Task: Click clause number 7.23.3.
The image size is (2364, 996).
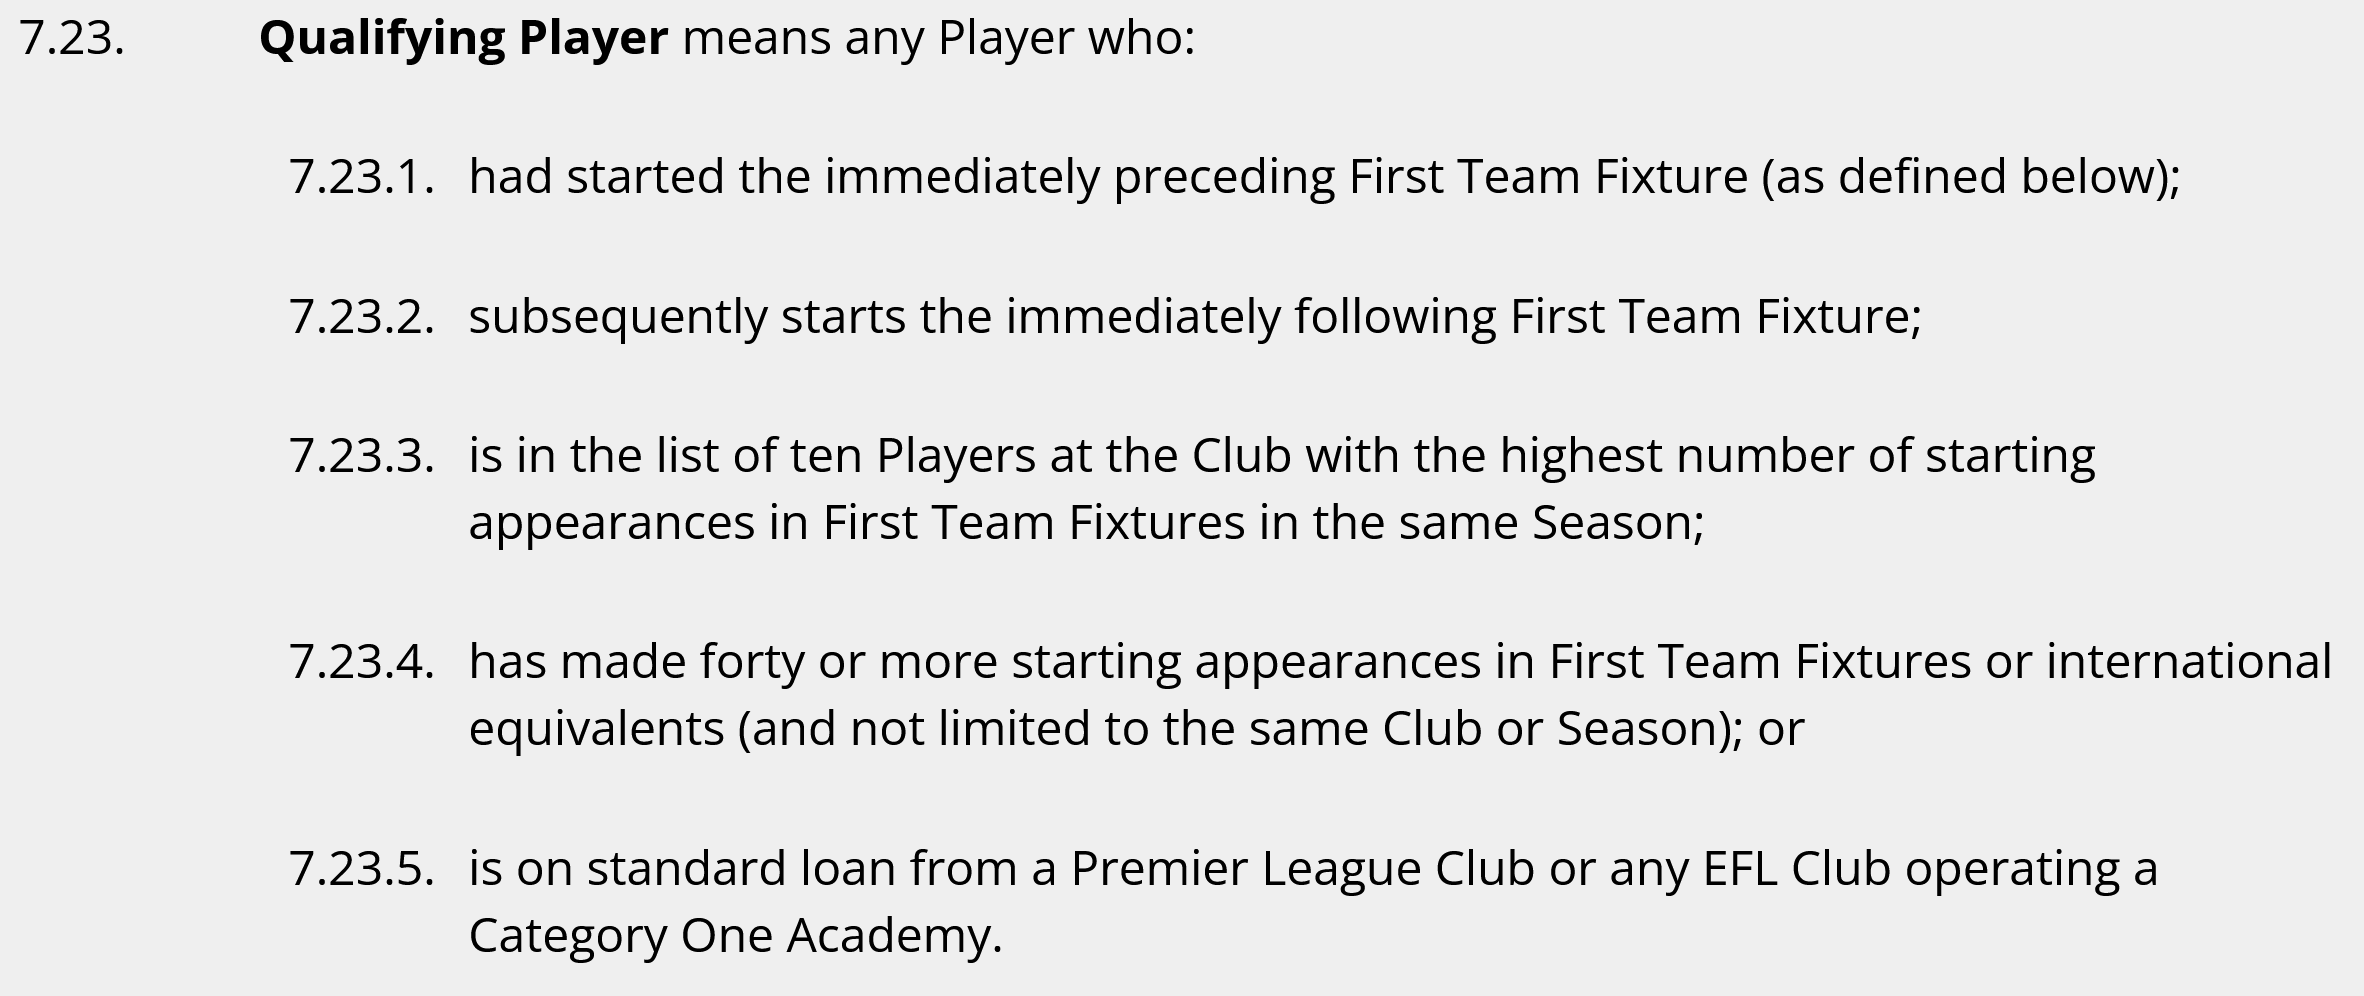Action: click(362, 456)
